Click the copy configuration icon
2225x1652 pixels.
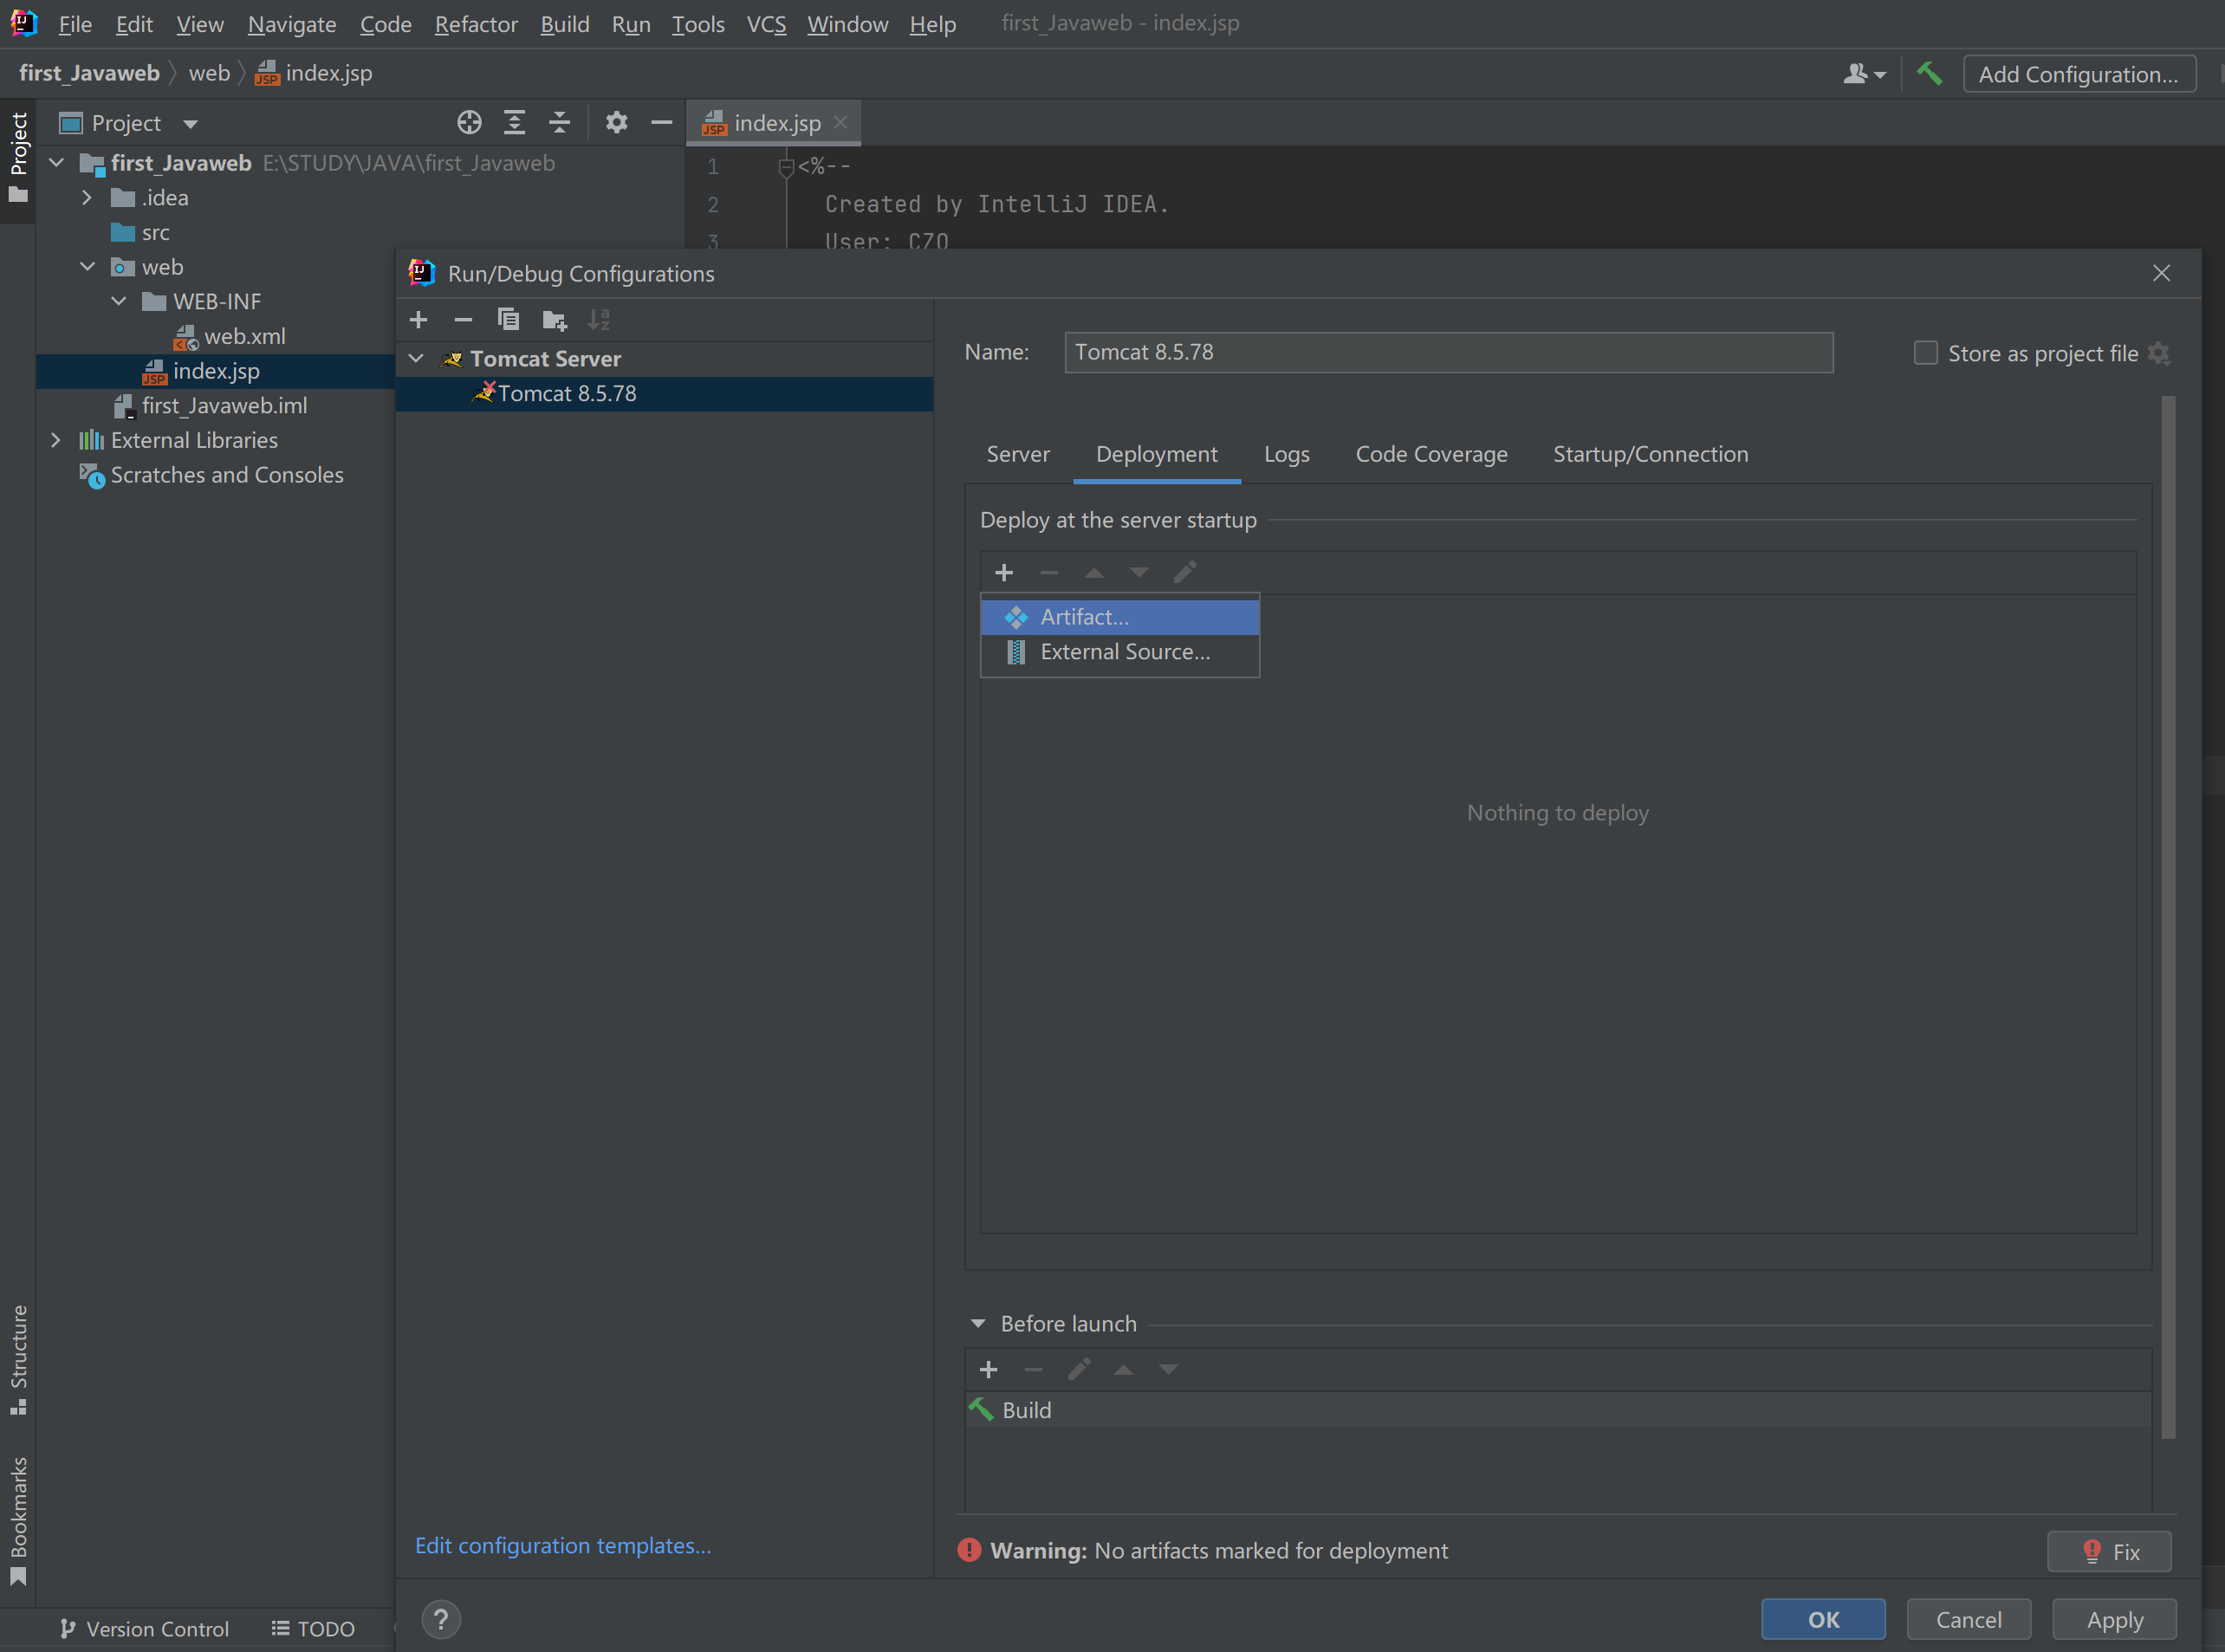(508, 320)
